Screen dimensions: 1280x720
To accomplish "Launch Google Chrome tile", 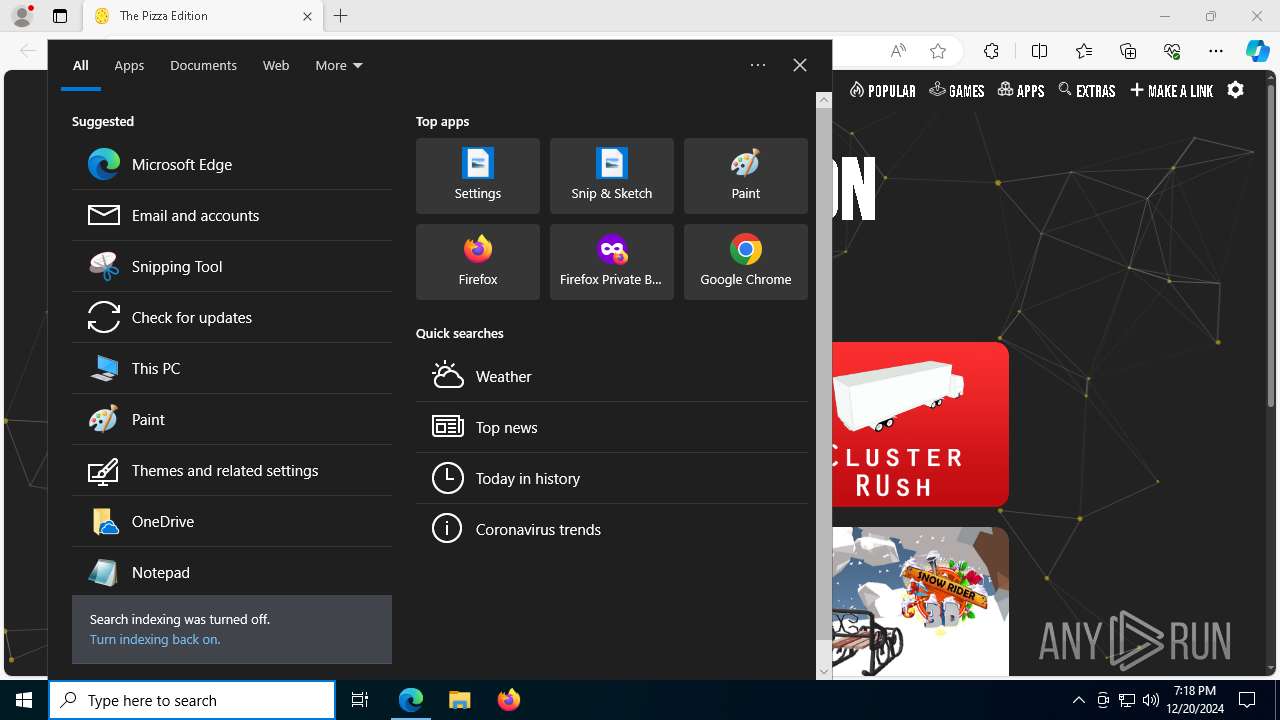I will pyautogui.click(x=746, y=262).
